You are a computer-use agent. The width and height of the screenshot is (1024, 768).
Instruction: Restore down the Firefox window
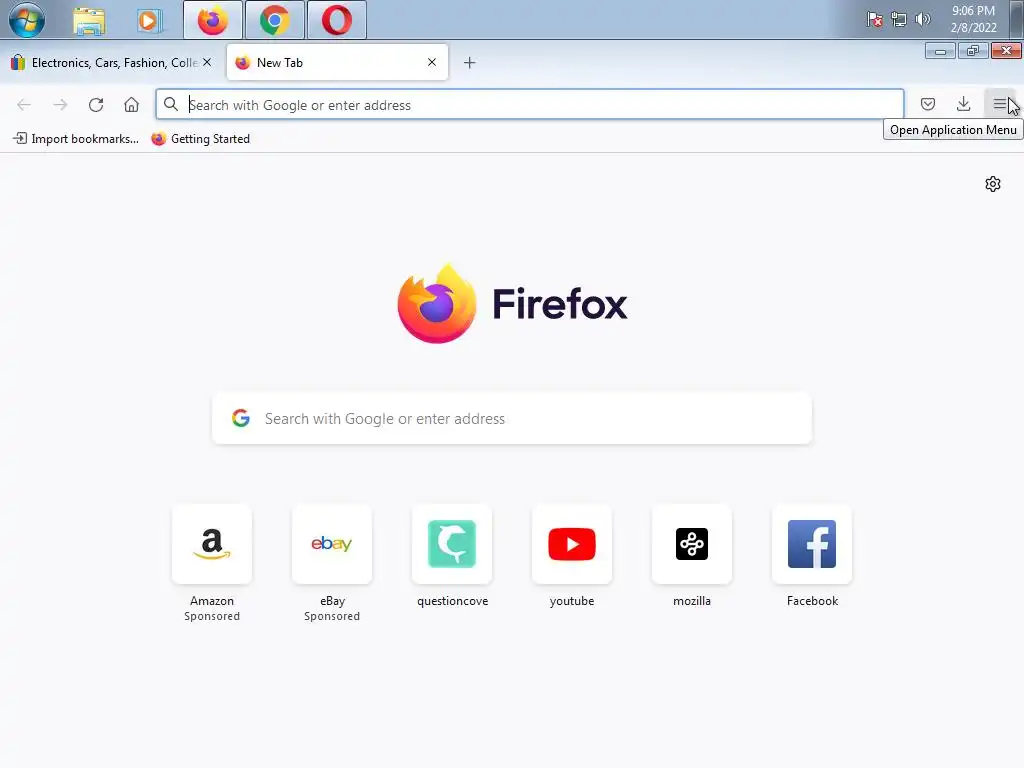tap(973, 51)
